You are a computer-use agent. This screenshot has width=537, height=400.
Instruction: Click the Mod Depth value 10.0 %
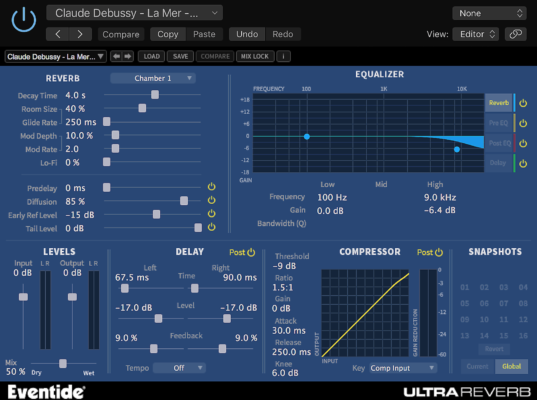pyautogui.click(x=79, y=136)
